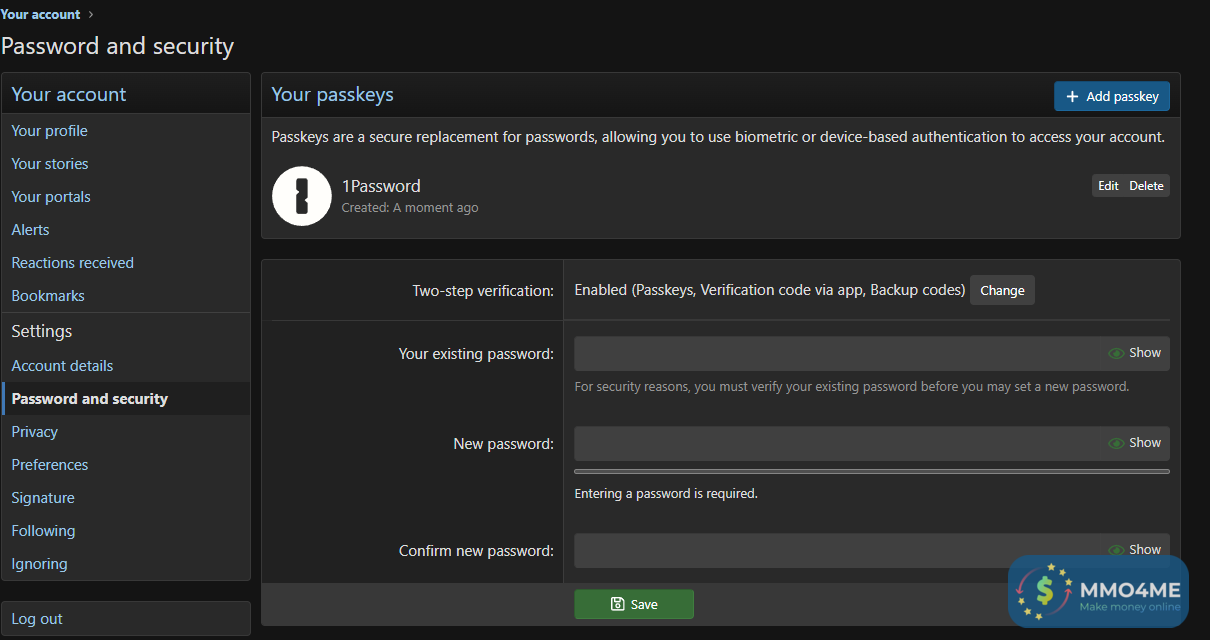The height and width of the screenshot is (640, 1210).
Task: Go to Account details settings
Action: [x=62, y=366]
